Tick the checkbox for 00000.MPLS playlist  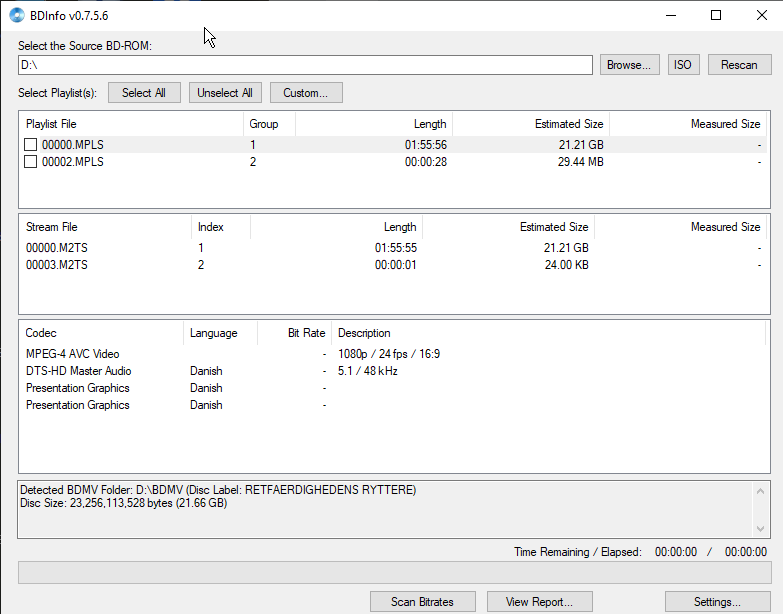click(x=30, y=145)
